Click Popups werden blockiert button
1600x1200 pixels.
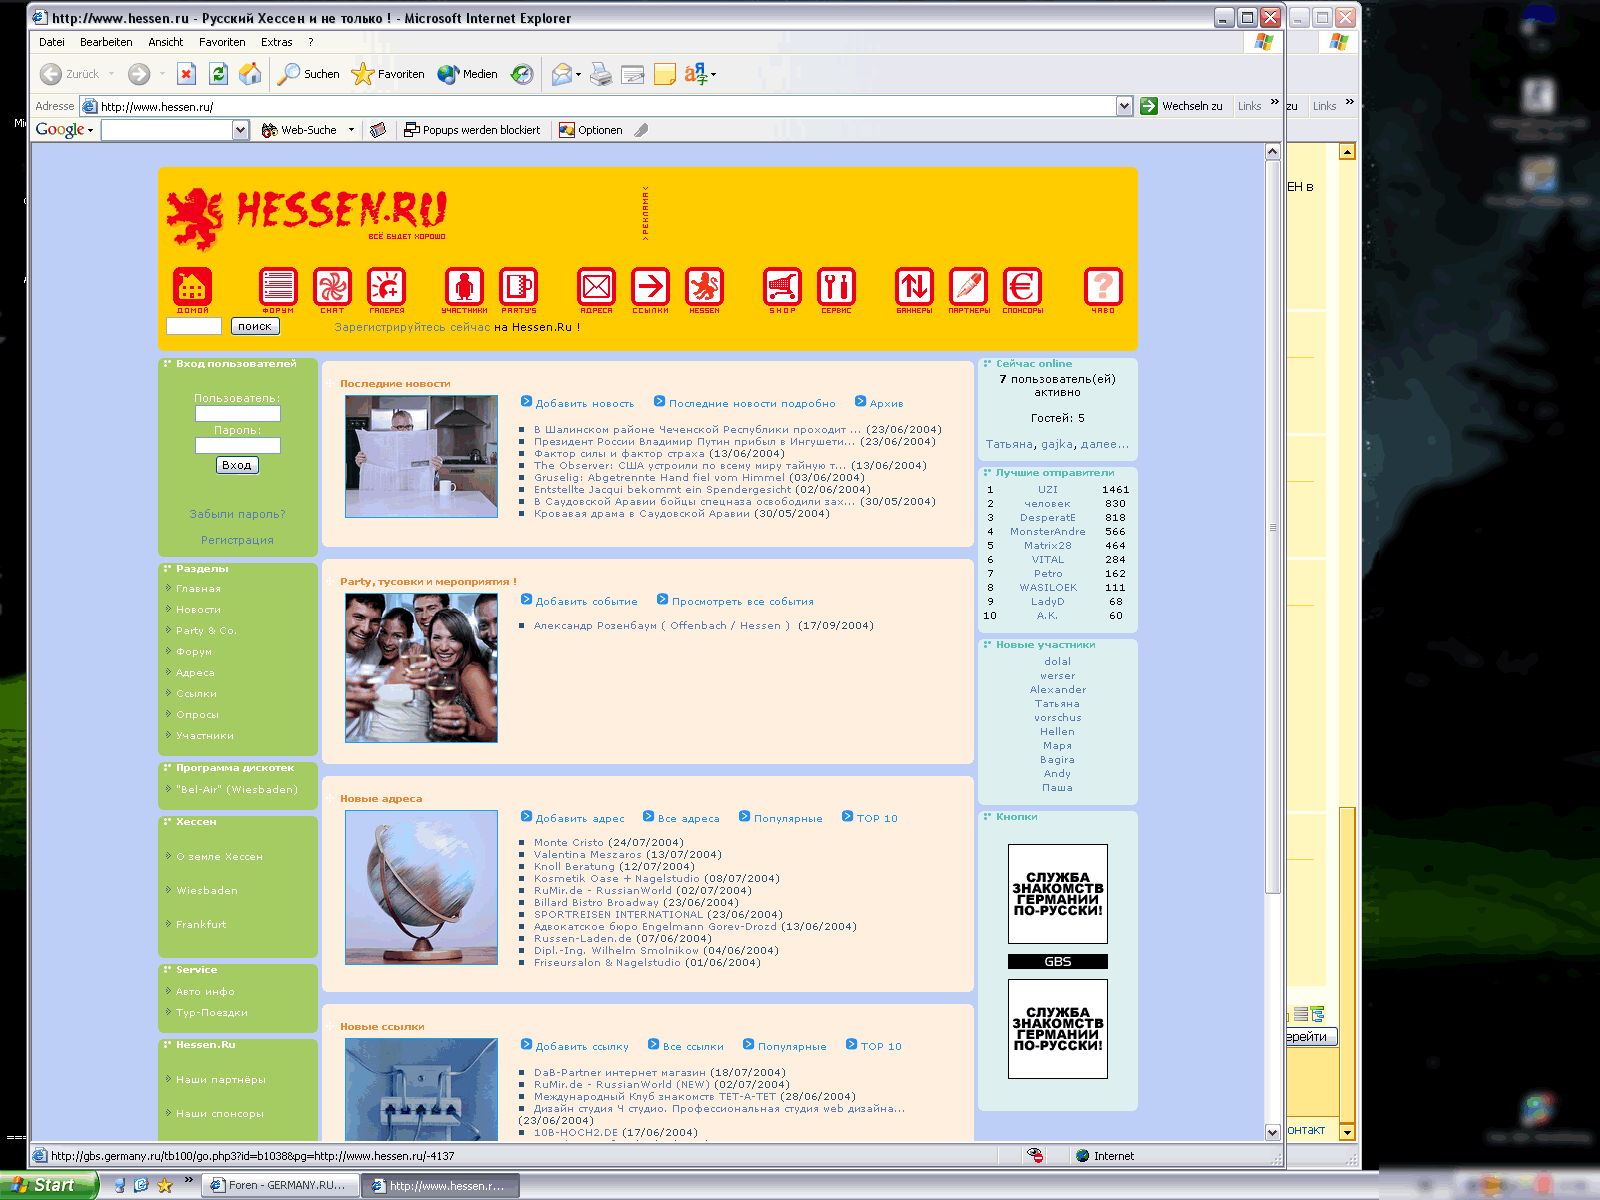click(472, 130)
